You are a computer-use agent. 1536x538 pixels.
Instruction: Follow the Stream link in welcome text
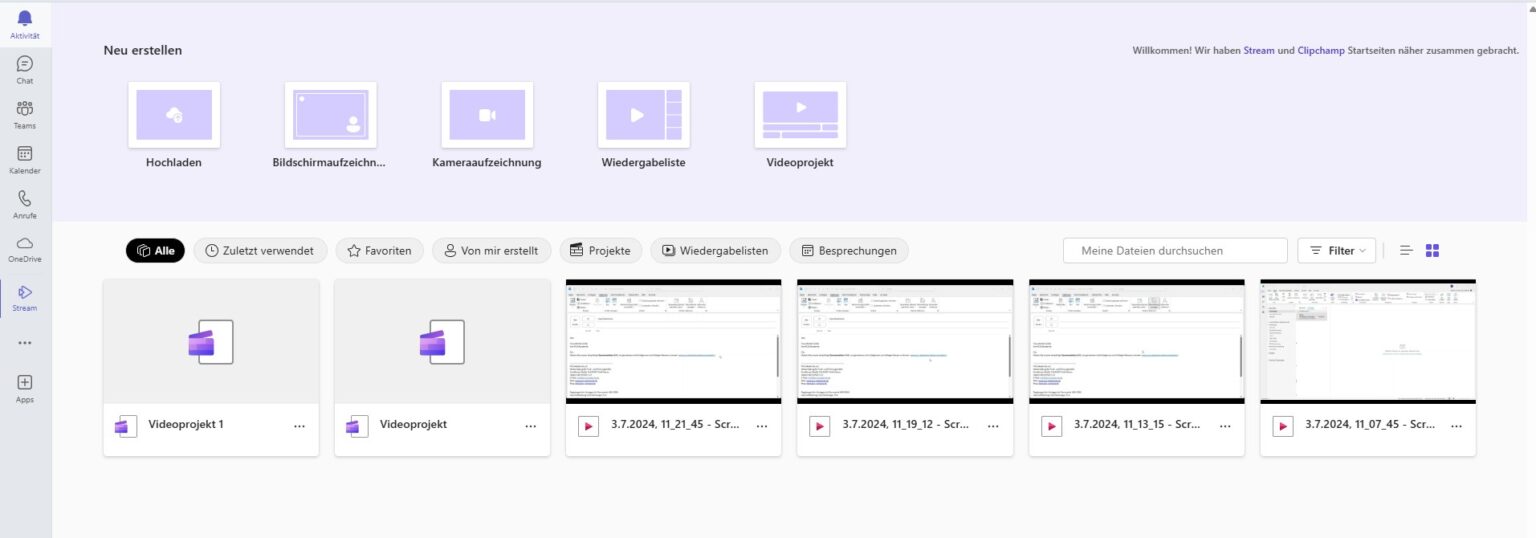point(1258,50)
